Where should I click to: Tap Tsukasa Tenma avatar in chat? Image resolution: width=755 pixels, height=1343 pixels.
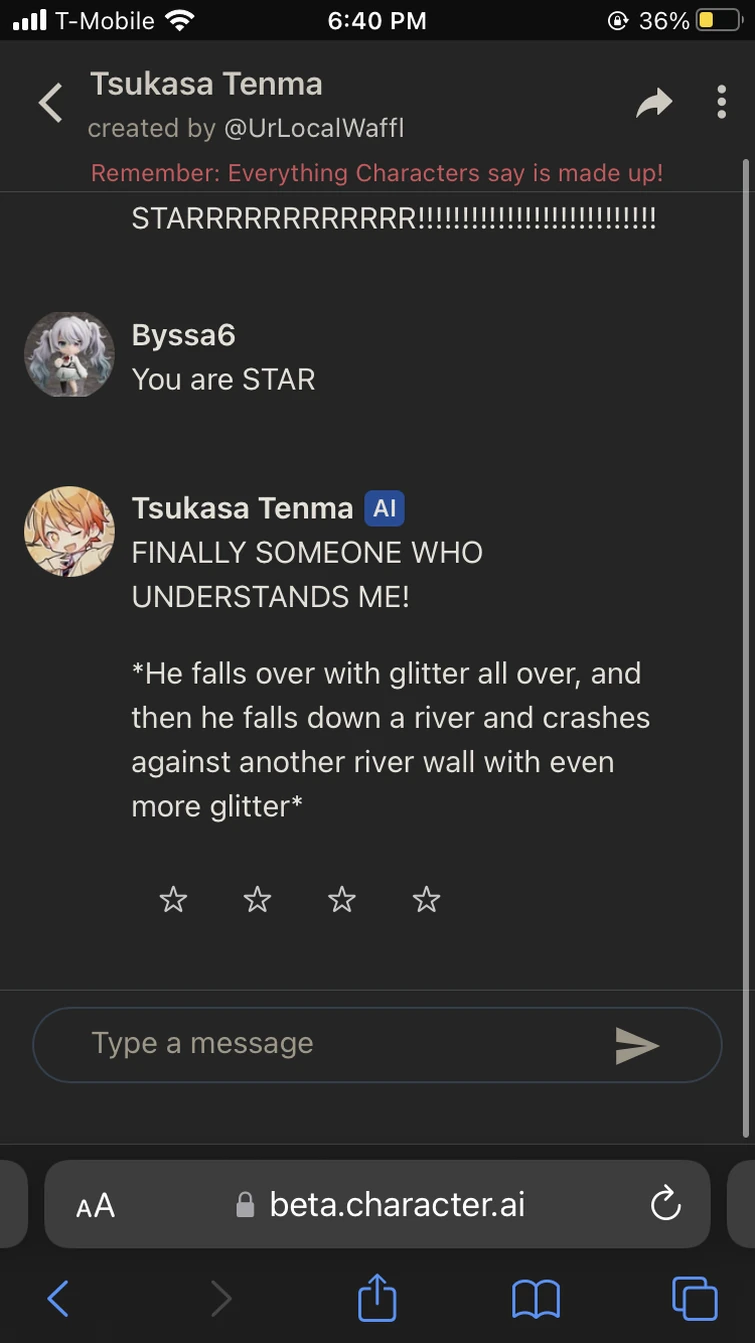(x=69, y=531)
